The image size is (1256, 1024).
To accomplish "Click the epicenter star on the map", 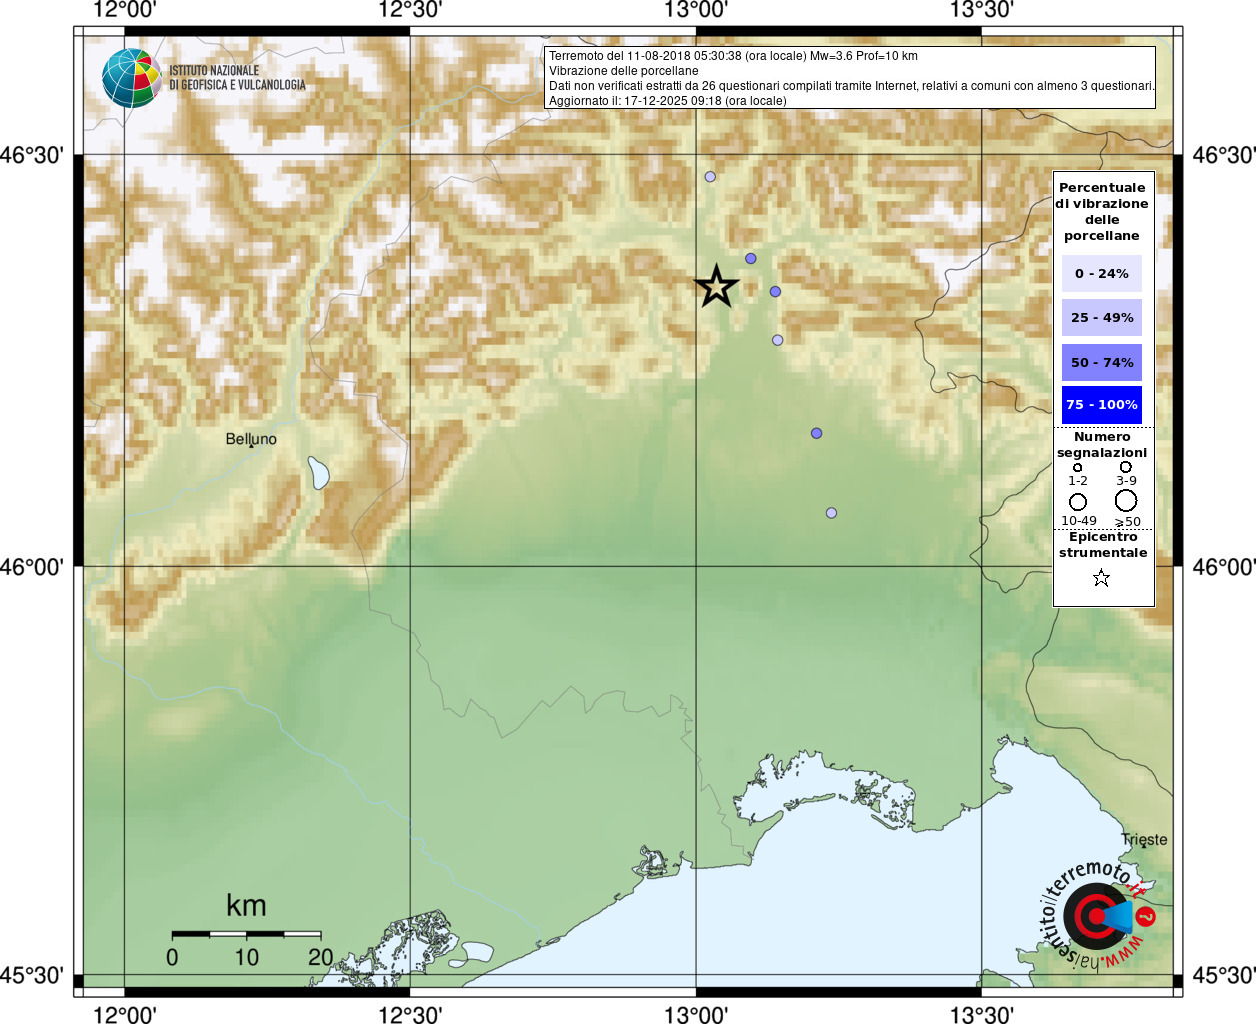I will point(716,287).
